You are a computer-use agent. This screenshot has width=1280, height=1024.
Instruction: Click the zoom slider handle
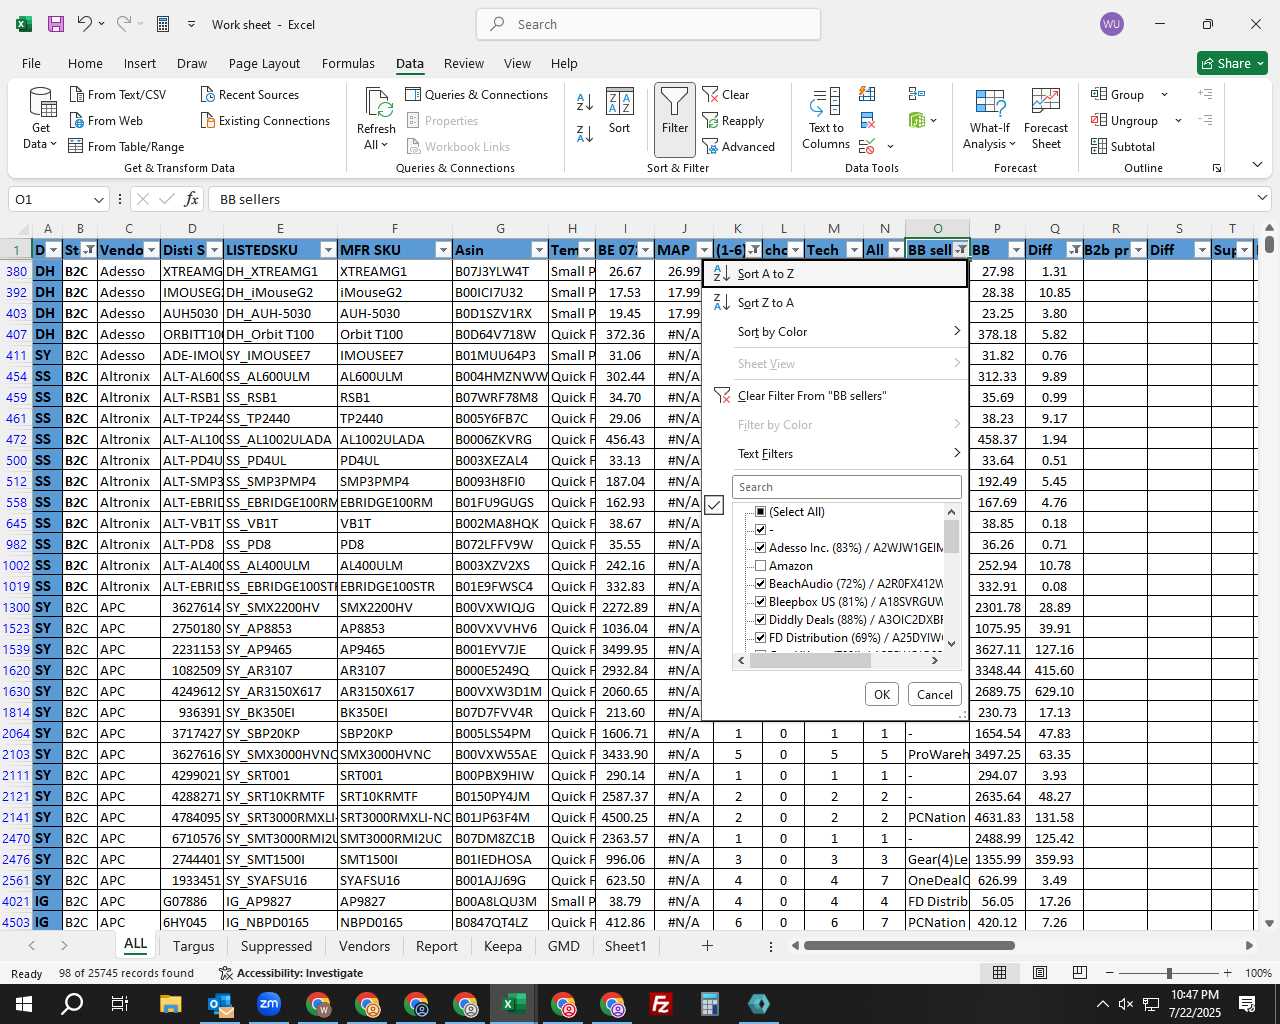click(x=1168, y=973)
